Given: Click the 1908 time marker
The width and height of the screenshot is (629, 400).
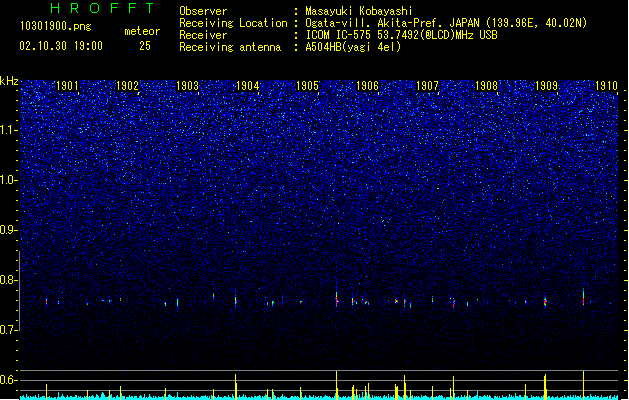Looking at the screenshot, I should click(486, 86).
